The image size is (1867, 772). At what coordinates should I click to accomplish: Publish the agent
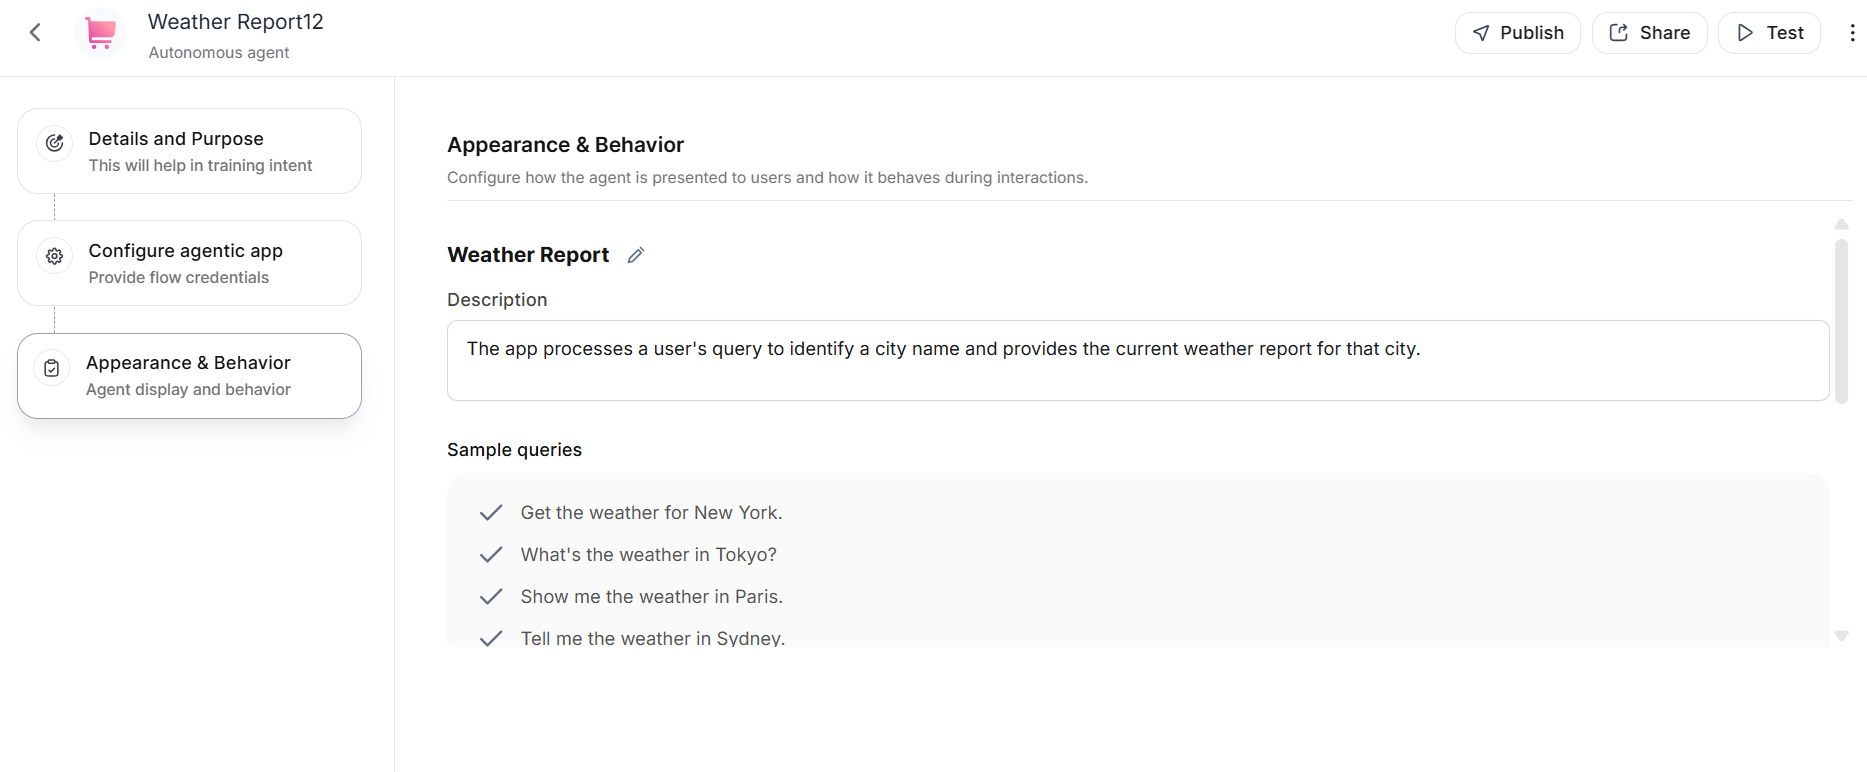coord(1517,33)
